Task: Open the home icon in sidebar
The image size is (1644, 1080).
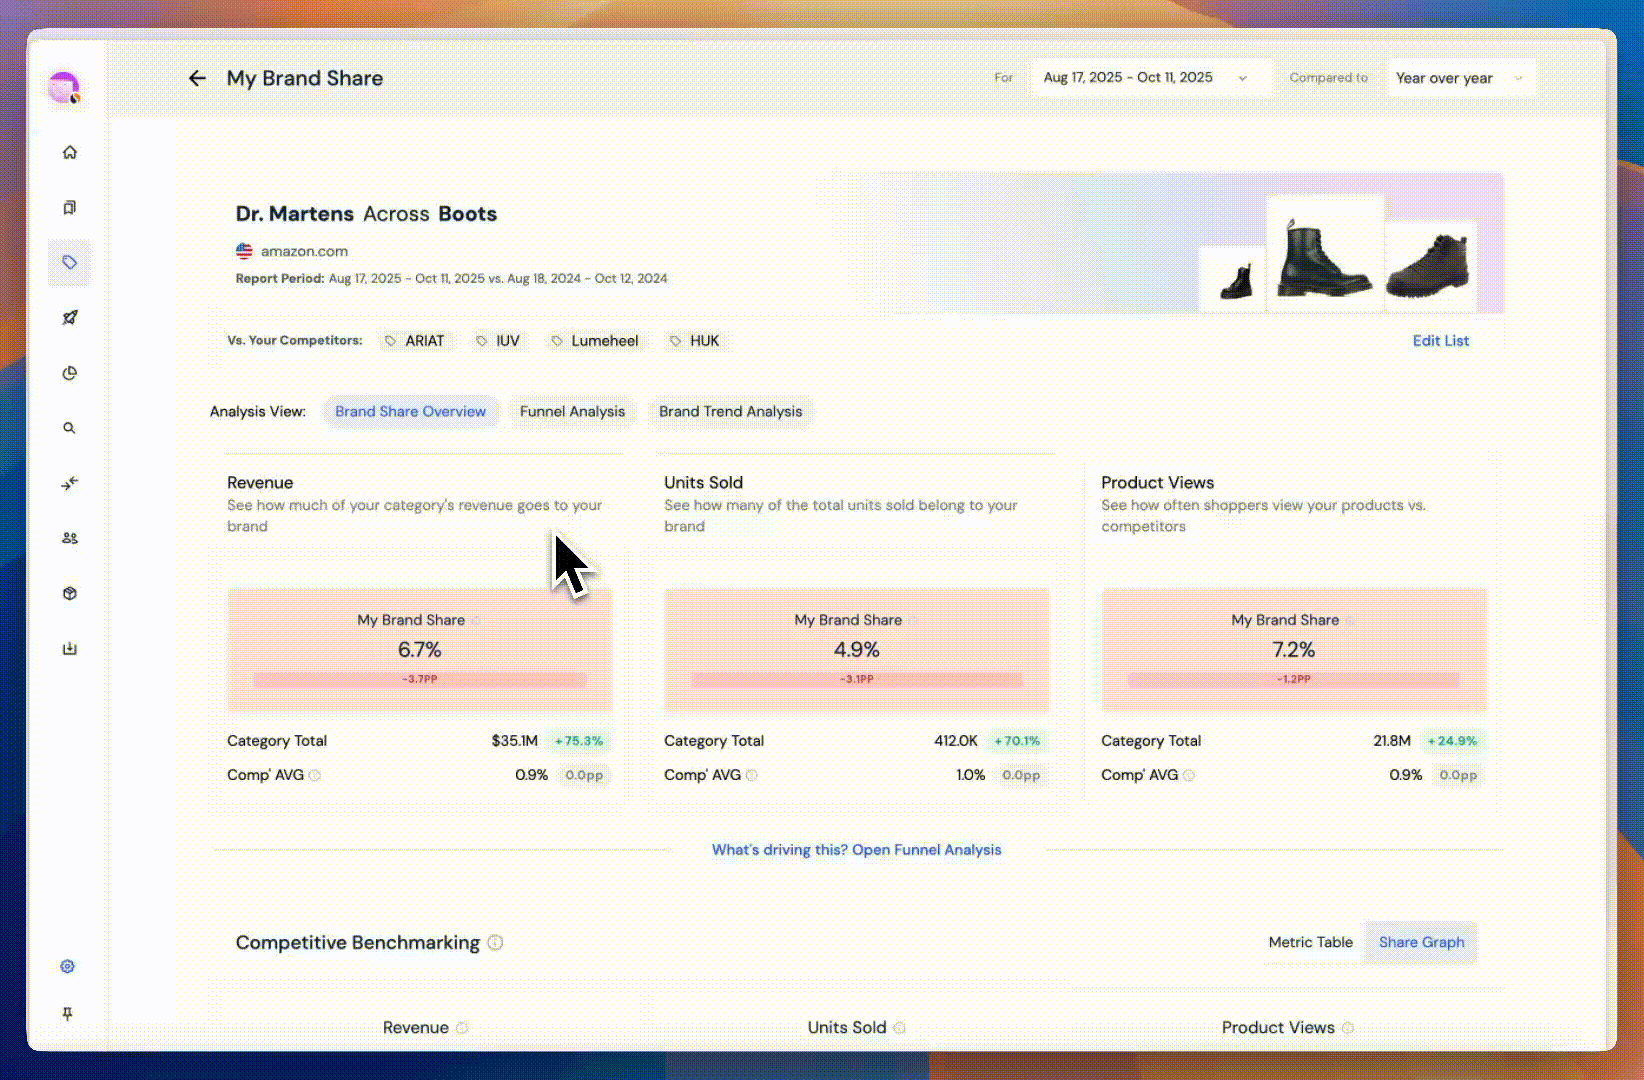Action: pos(69,152)
